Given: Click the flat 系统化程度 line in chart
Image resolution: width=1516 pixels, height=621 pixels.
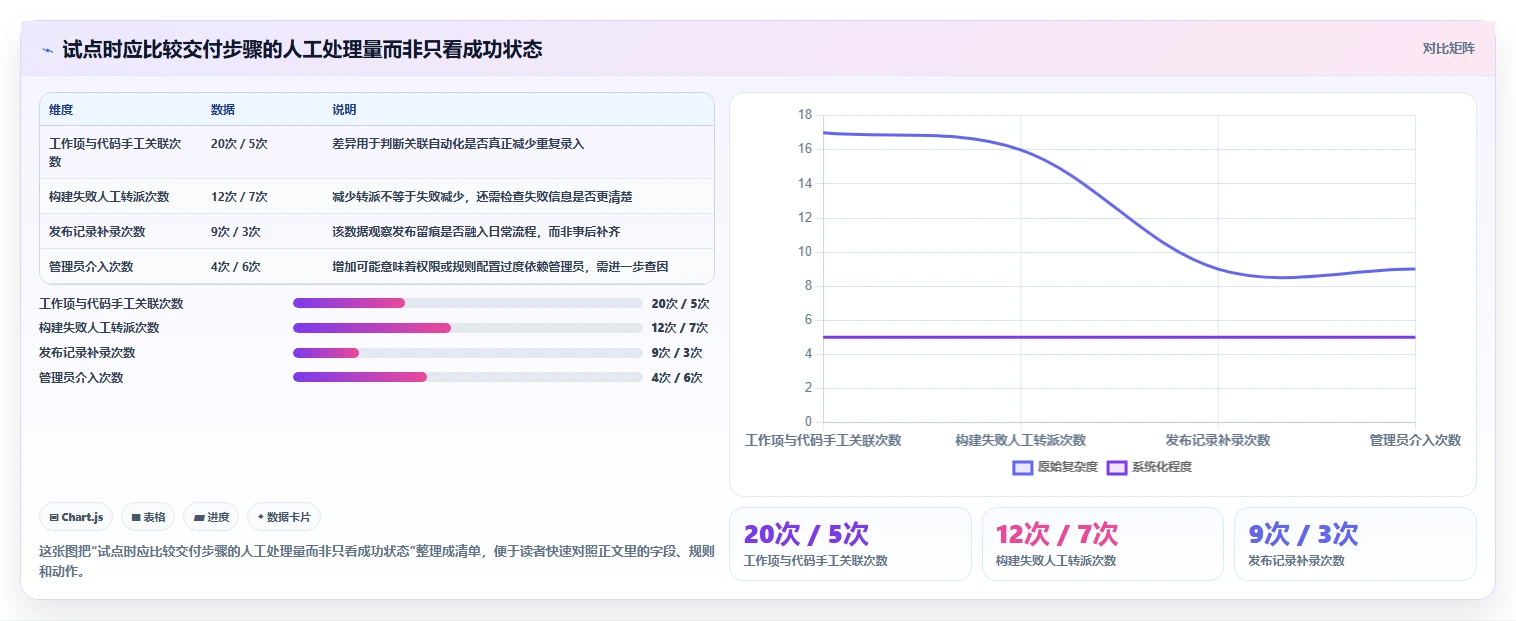Looking at the screenshot, I should tap(1118, 337).
